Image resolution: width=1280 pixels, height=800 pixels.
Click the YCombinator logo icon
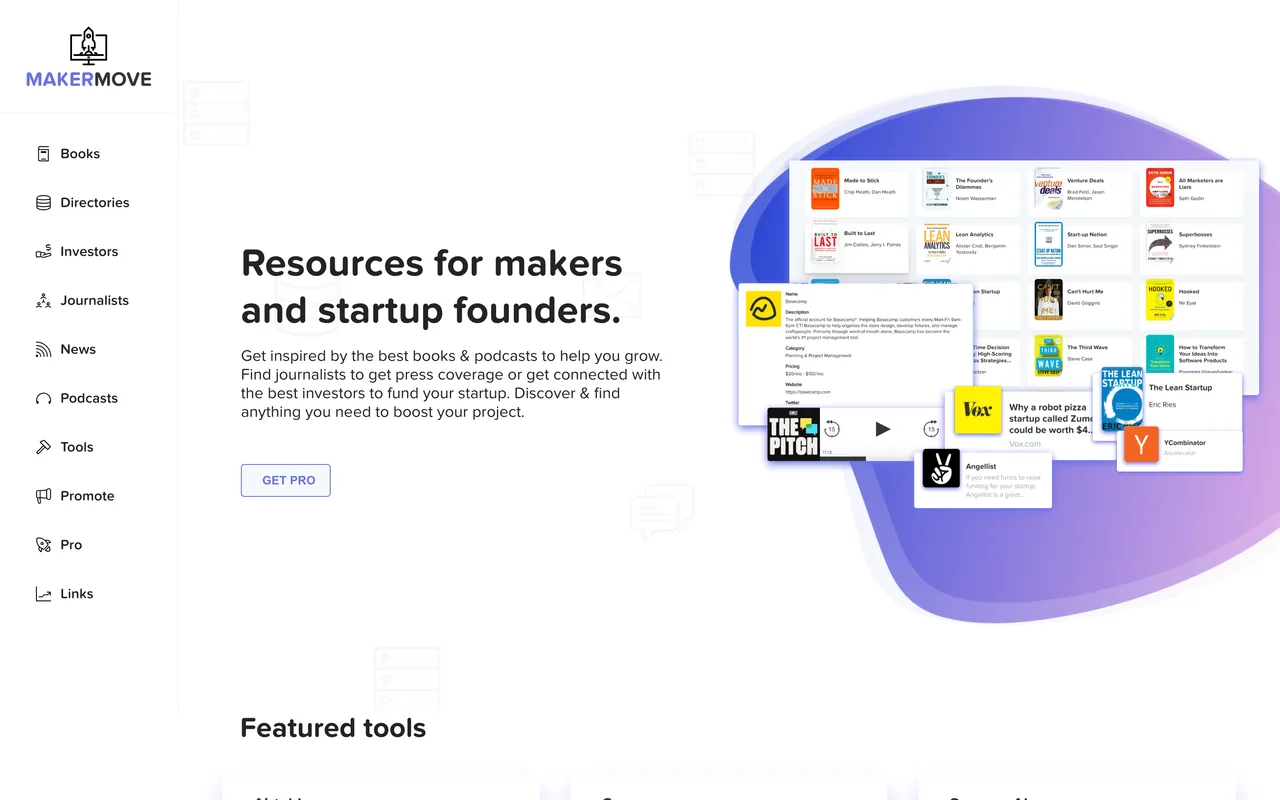pos(1141,445)
